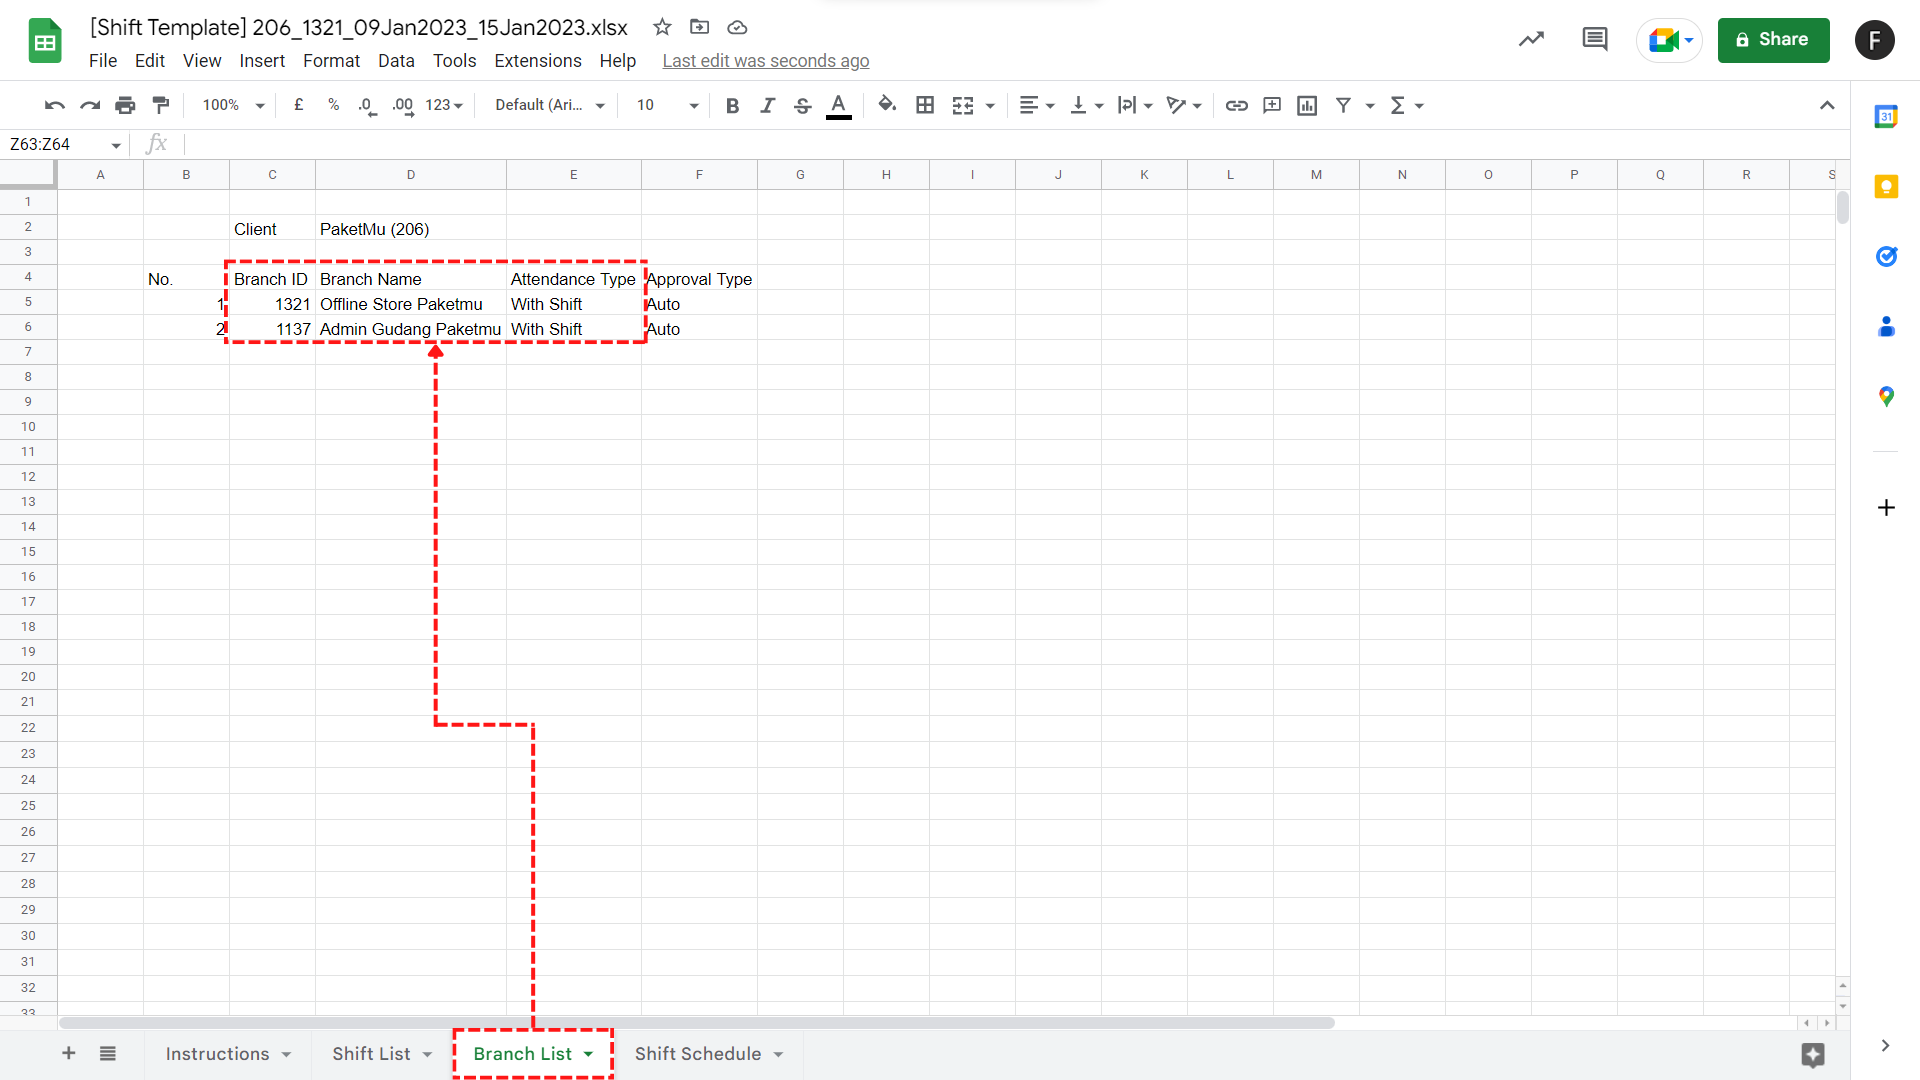Open the fill color picker
The image size is (1920, 1080).
(x=887, y=104)
